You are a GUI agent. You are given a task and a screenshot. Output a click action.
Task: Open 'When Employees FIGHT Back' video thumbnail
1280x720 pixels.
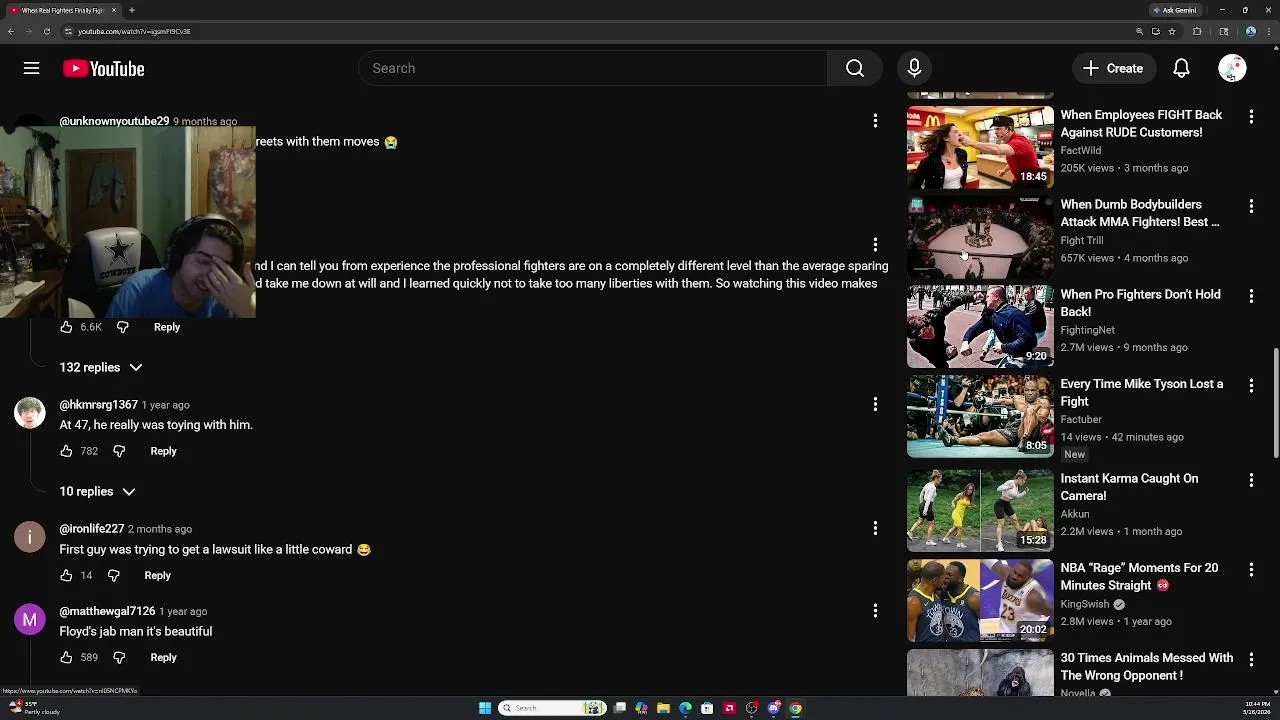[980, 147]
